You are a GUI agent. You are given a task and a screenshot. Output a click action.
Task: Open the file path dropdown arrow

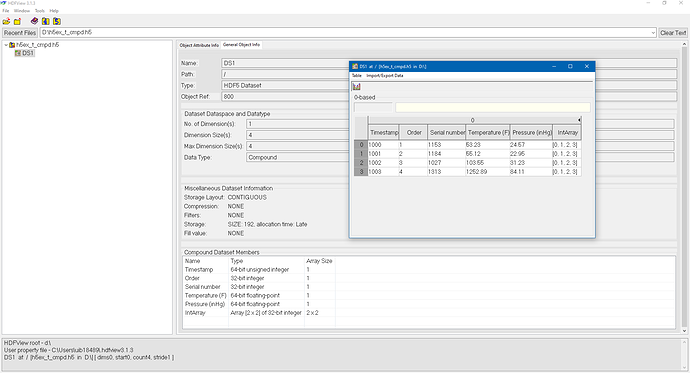pyautogui.click(x=653, y=33)
